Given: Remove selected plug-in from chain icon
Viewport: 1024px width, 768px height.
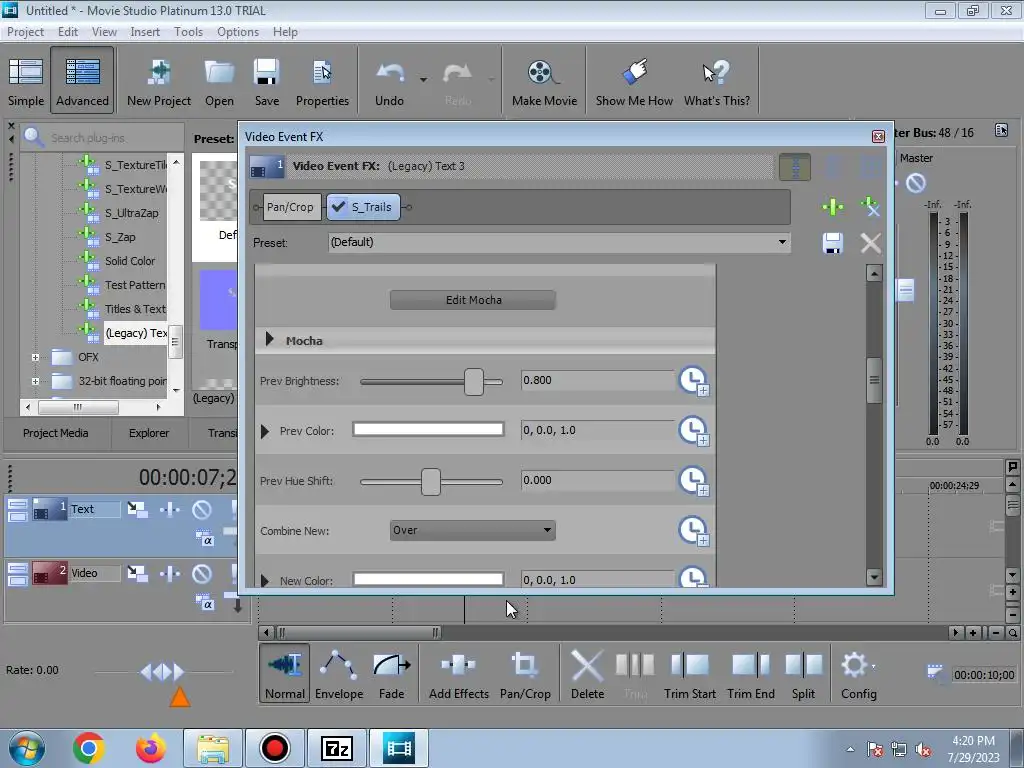Looking at the screenshot, I should pyautogui.click(x=870, y=208).
